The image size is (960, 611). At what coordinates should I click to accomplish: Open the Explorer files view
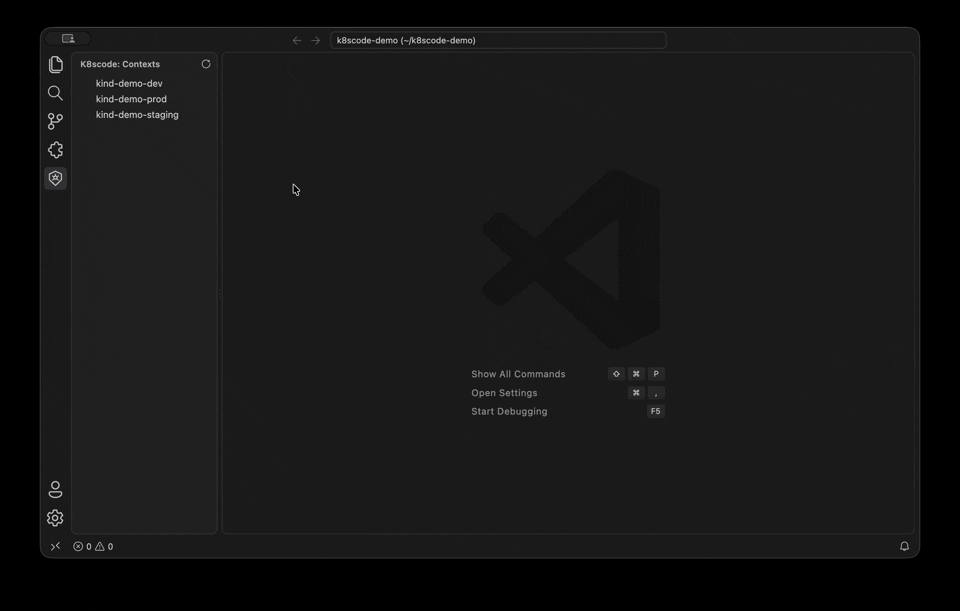point(56,64)
